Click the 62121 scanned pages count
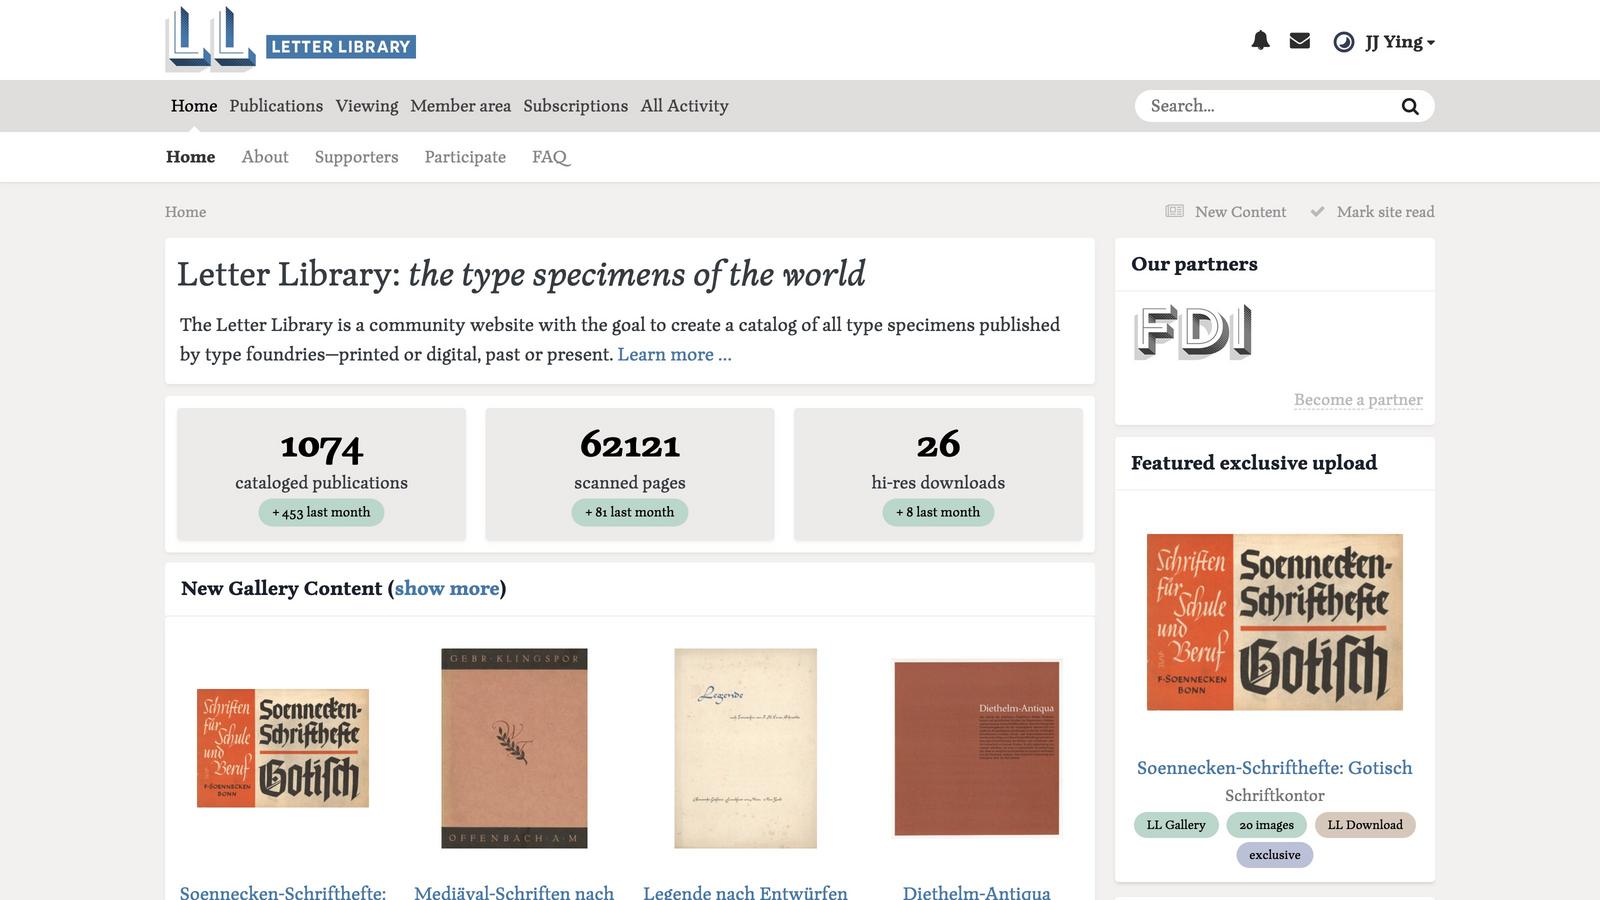The height and width of the screenshot is (900, 1600). pos(630,444)
